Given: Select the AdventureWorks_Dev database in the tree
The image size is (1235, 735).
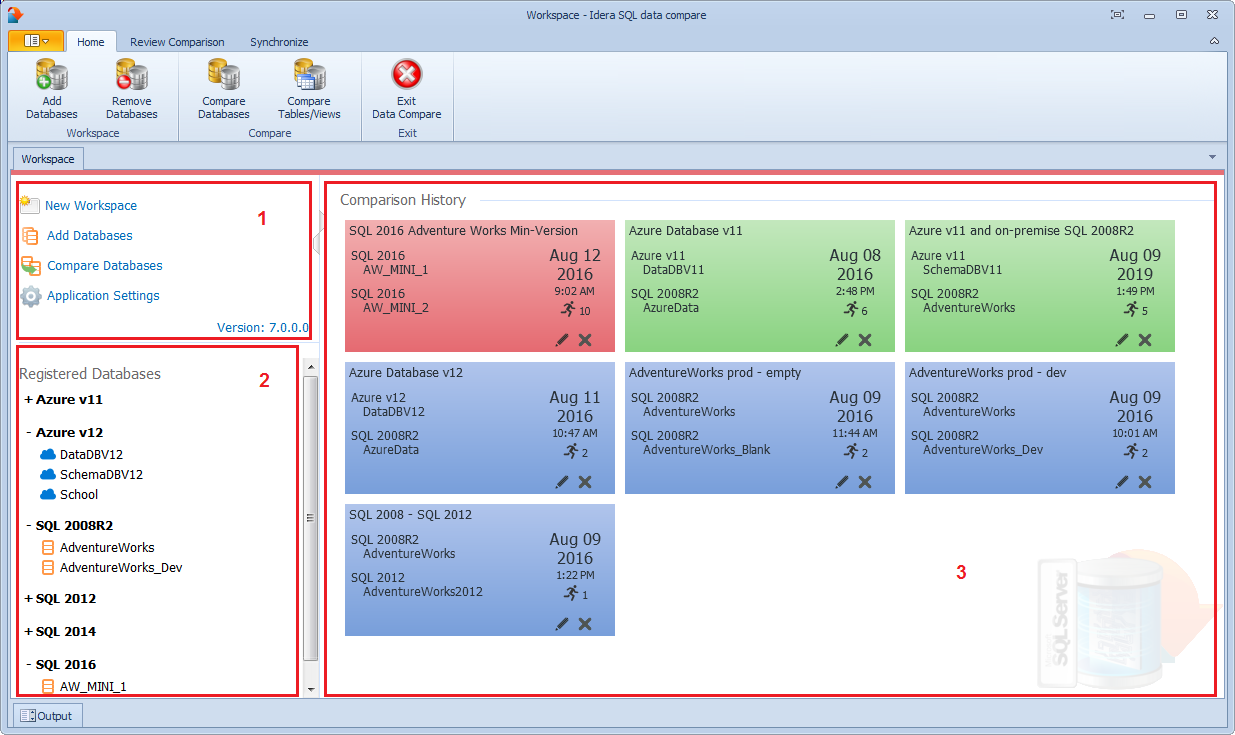Looking at the screenshot, I should 121,568.
